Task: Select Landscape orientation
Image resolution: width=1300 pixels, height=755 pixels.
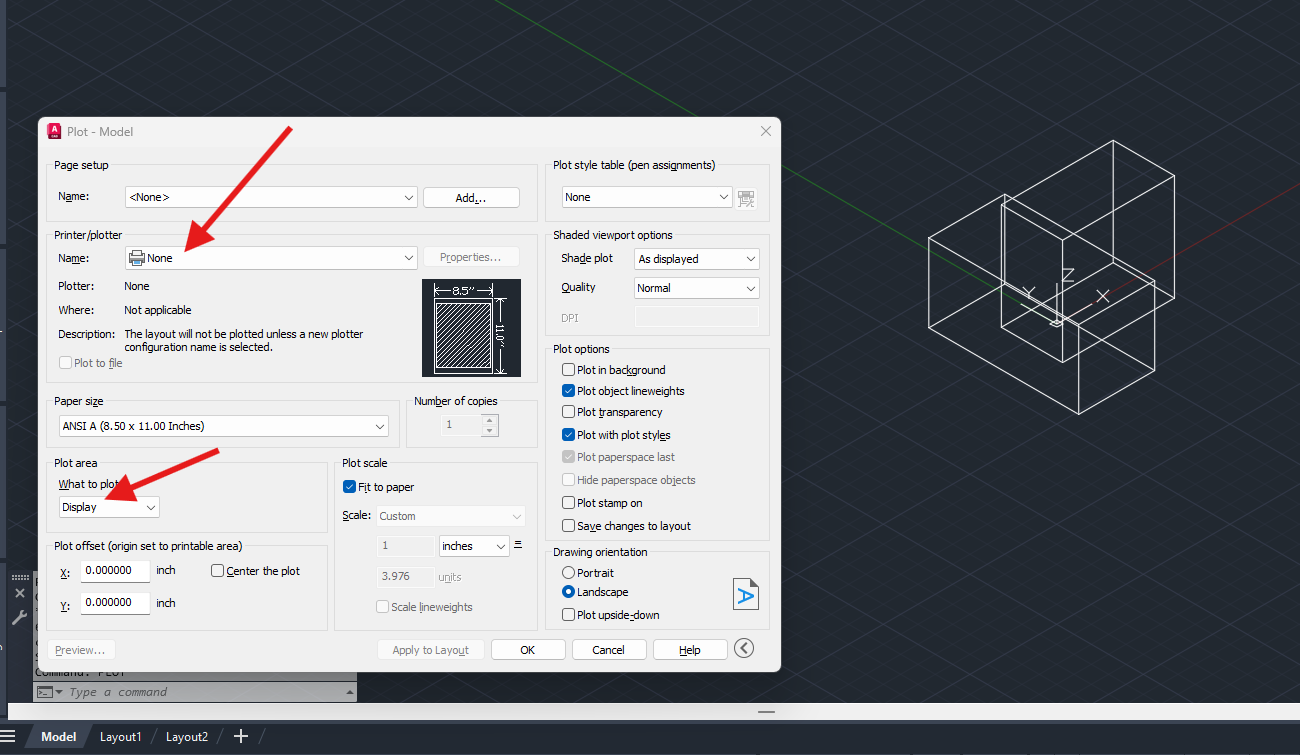Action: point(568,592)
